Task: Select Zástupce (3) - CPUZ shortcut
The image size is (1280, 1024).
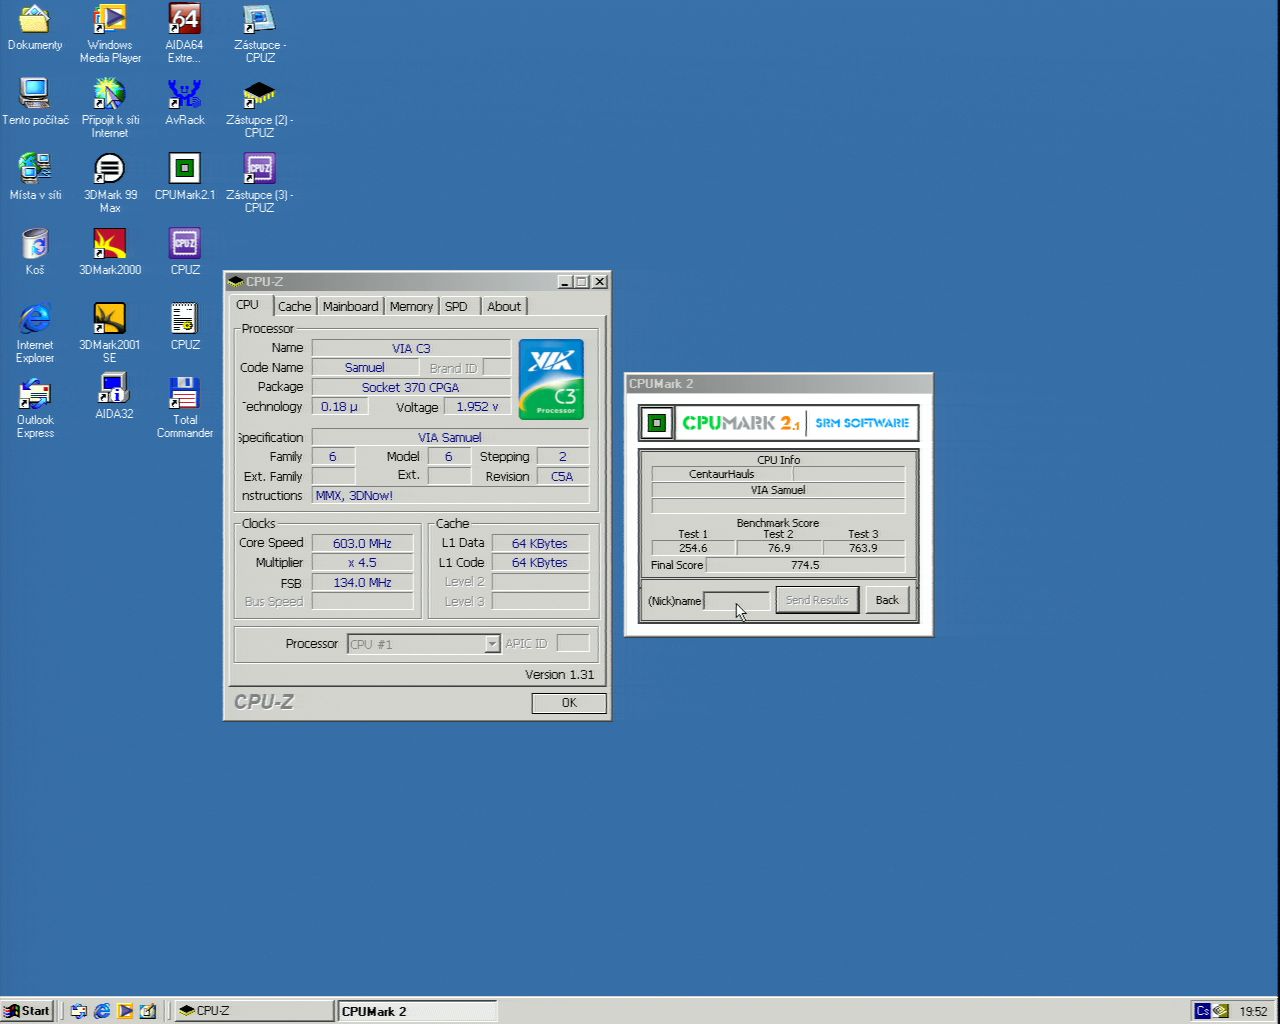Action: click(260, 169)
